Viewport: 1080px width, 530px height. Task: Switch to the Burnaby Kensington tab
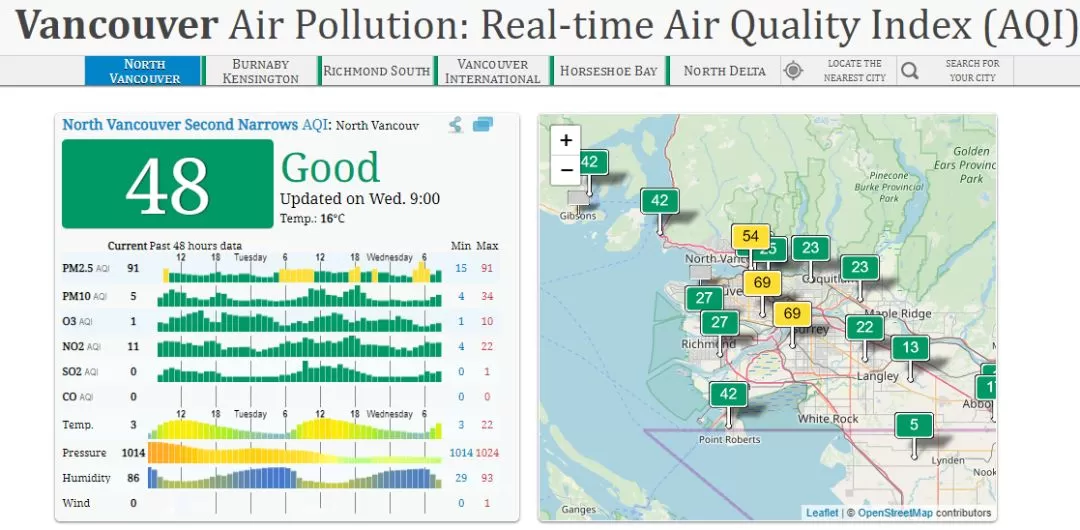click(x=260, y=71)
